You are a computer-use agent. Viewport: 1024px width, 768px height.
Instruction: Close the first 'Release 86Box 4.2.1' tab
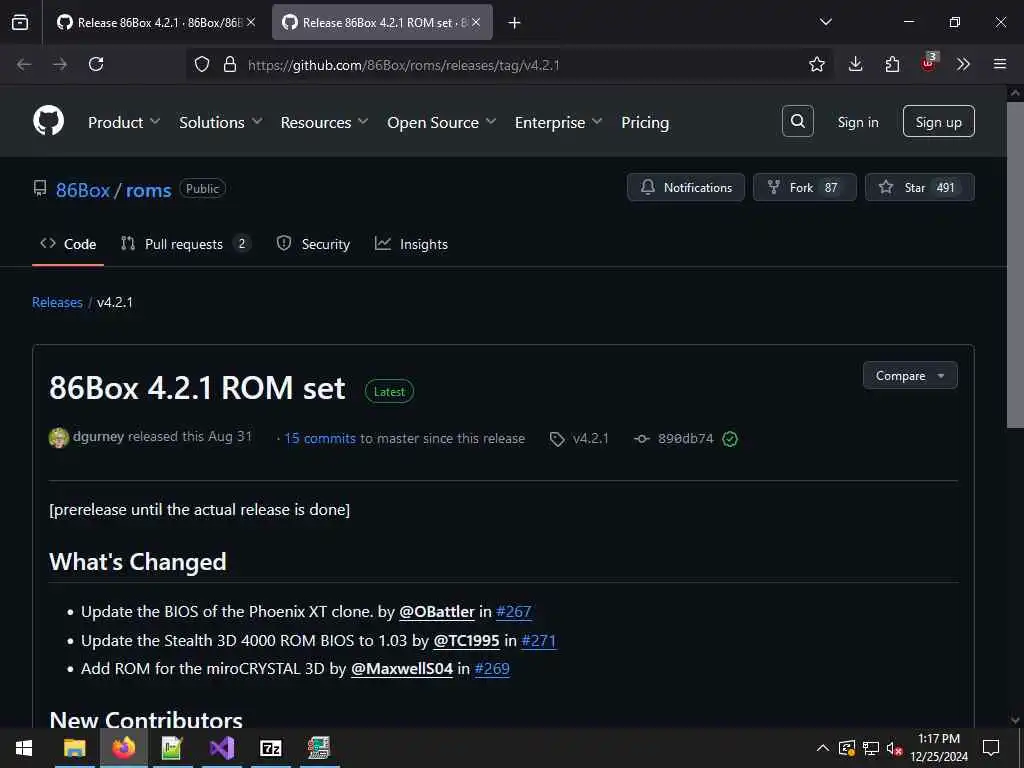tap(251, 22)
